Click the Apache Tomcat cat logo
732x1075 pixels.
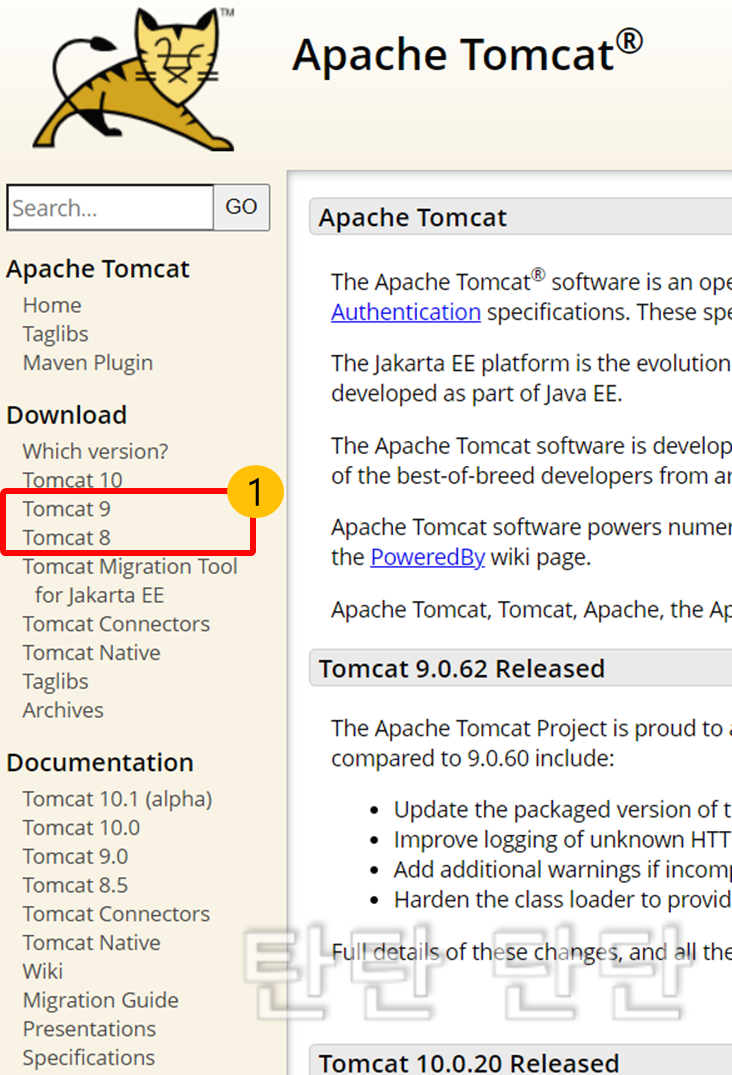(x=134, y=79)
